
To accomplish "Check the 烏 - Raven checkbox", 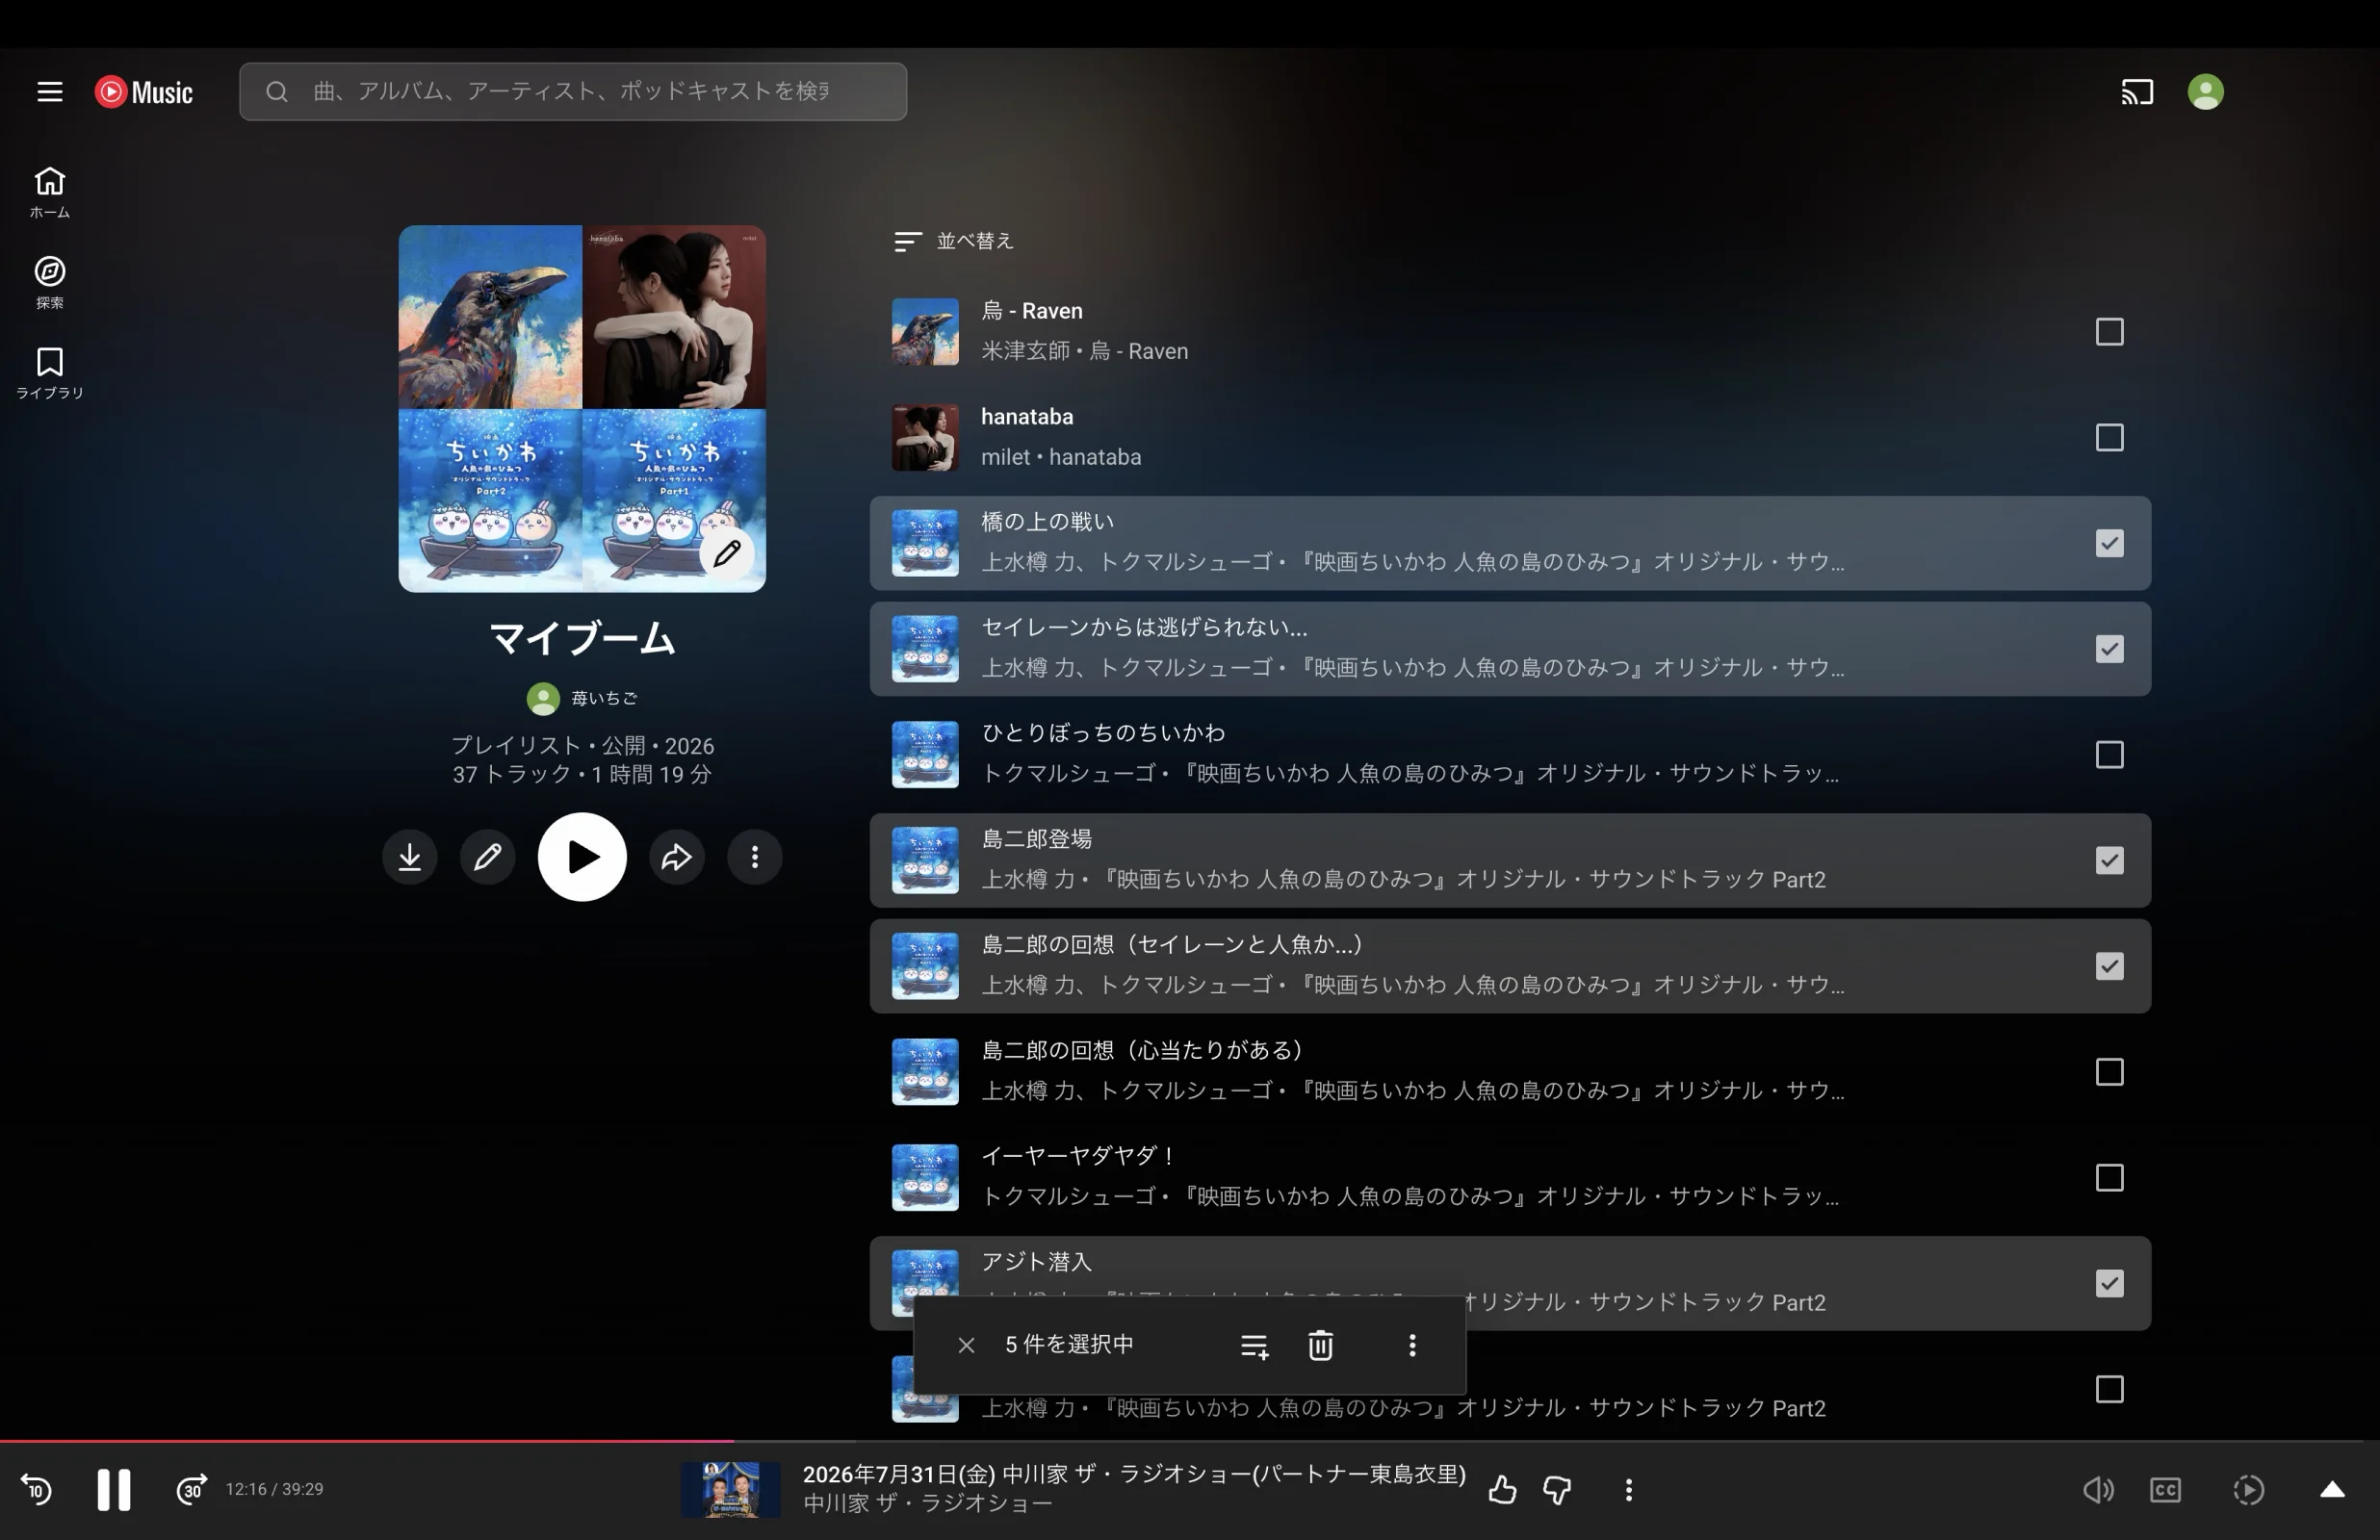I will click(x=2109, y=332).
